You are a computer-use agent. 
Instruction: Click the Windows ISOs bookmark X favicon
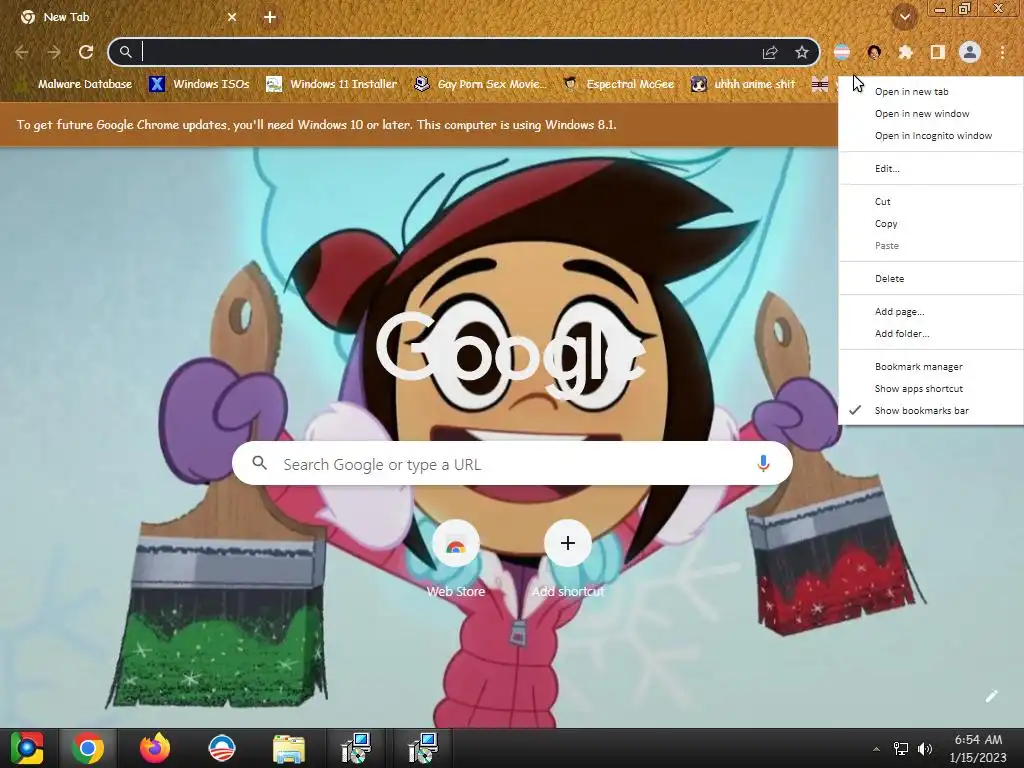coord(157,84)
